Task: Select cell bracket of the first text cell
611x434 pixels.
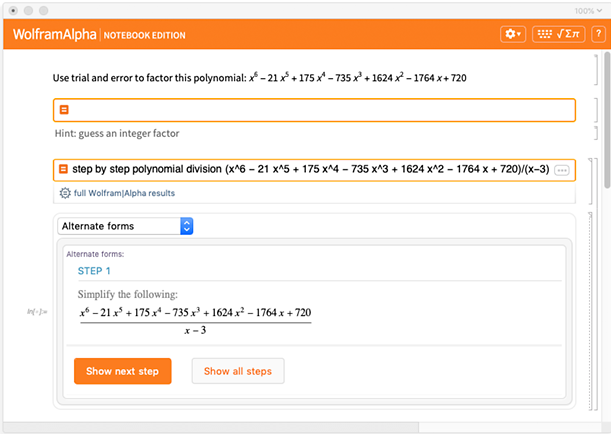Action: click(596, 70)
